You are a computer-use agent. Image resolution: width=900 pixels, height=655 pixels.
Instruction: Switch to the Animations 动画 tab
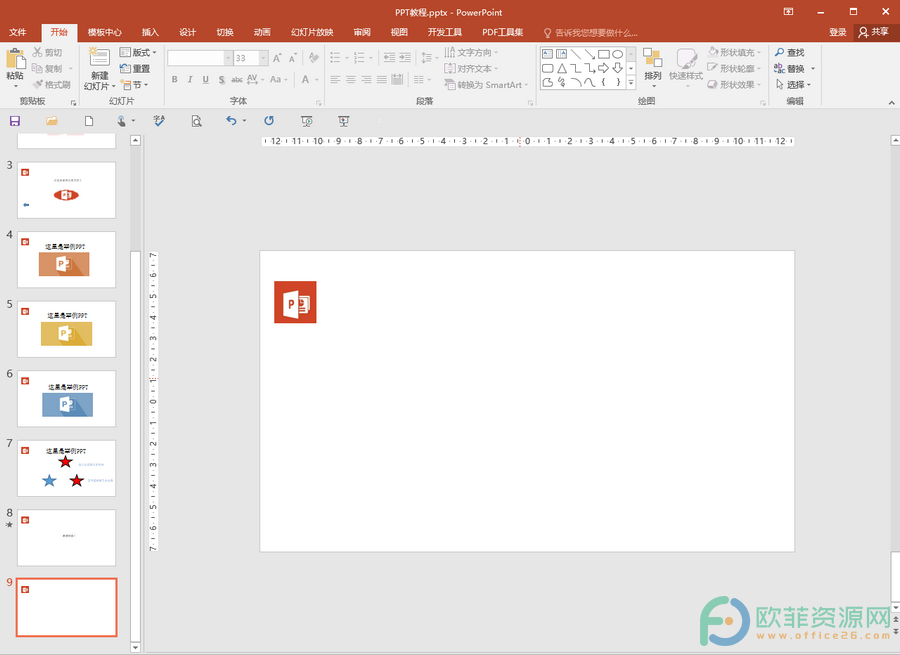[262, 32]
